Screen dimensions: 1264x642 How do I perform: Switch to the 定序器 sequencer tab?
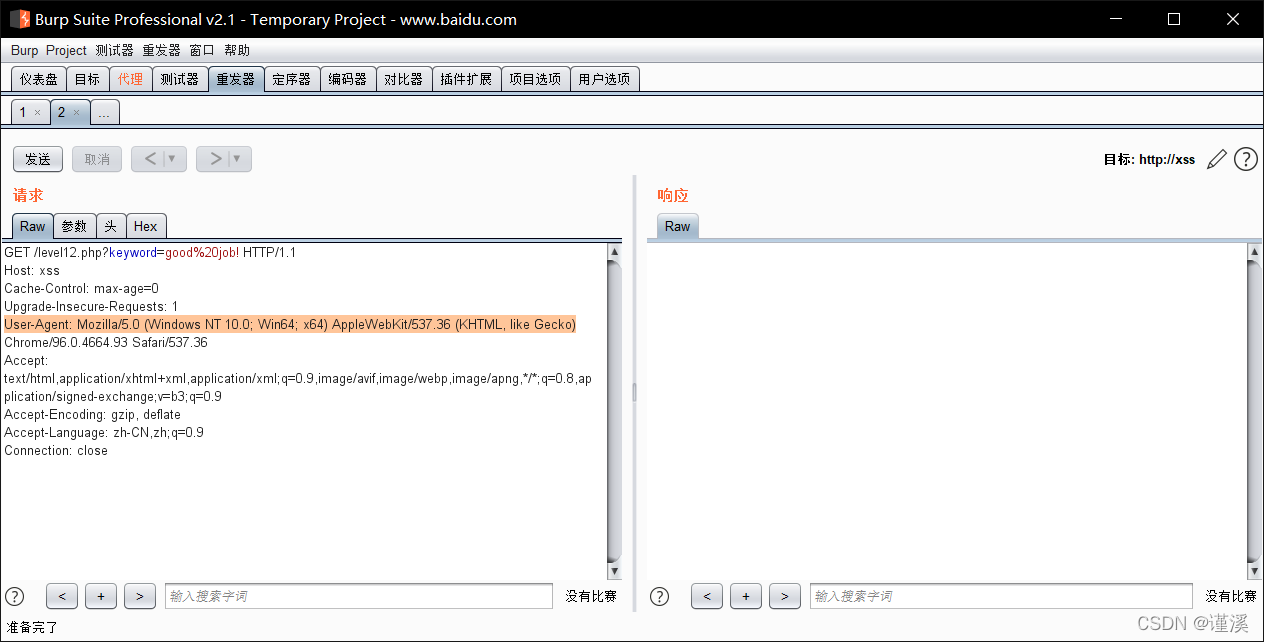coord(292,79)
